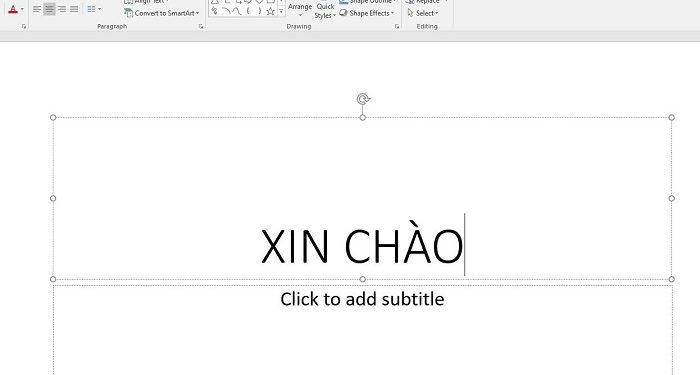This screenshot has width=700, height=375.
Task: Align text left in paragraph group
Action: (x=37, y=9)
